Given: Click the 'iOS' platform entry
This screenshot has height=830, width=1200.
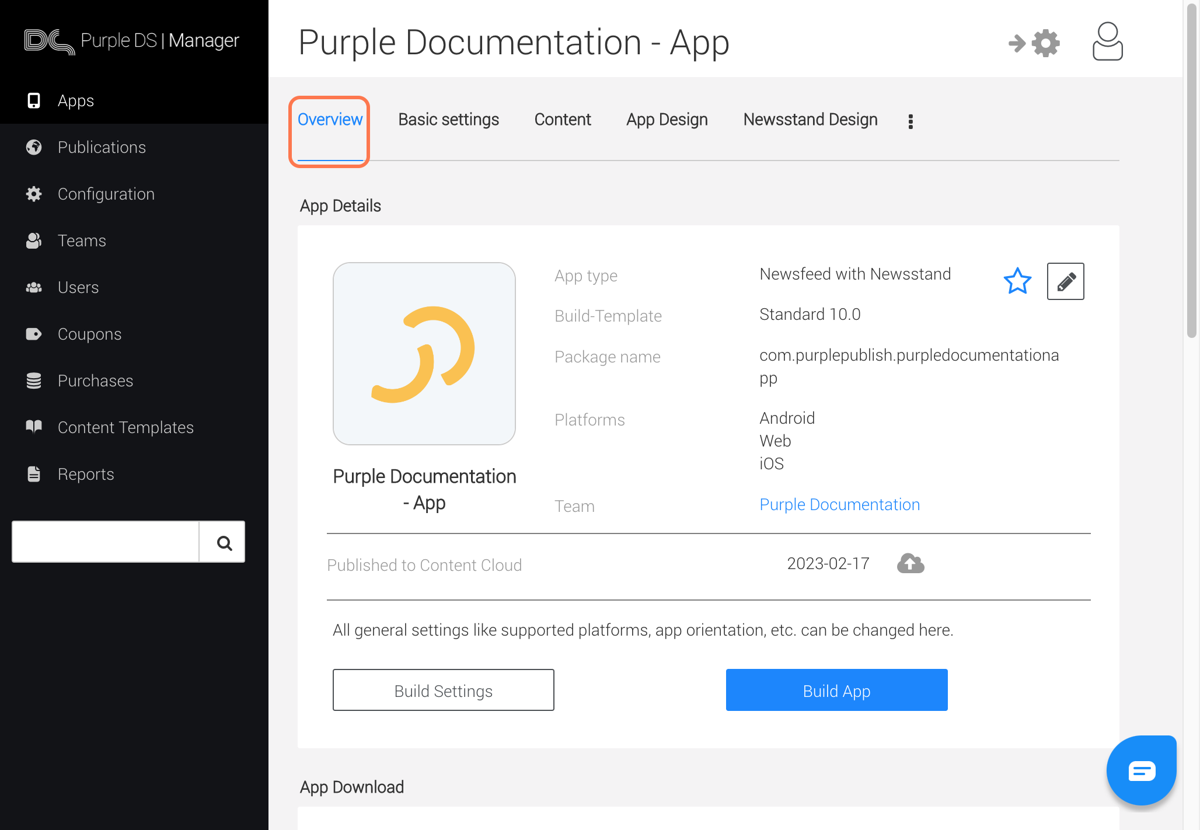Looking at the screenshot, I should click(x=772, y=464).
